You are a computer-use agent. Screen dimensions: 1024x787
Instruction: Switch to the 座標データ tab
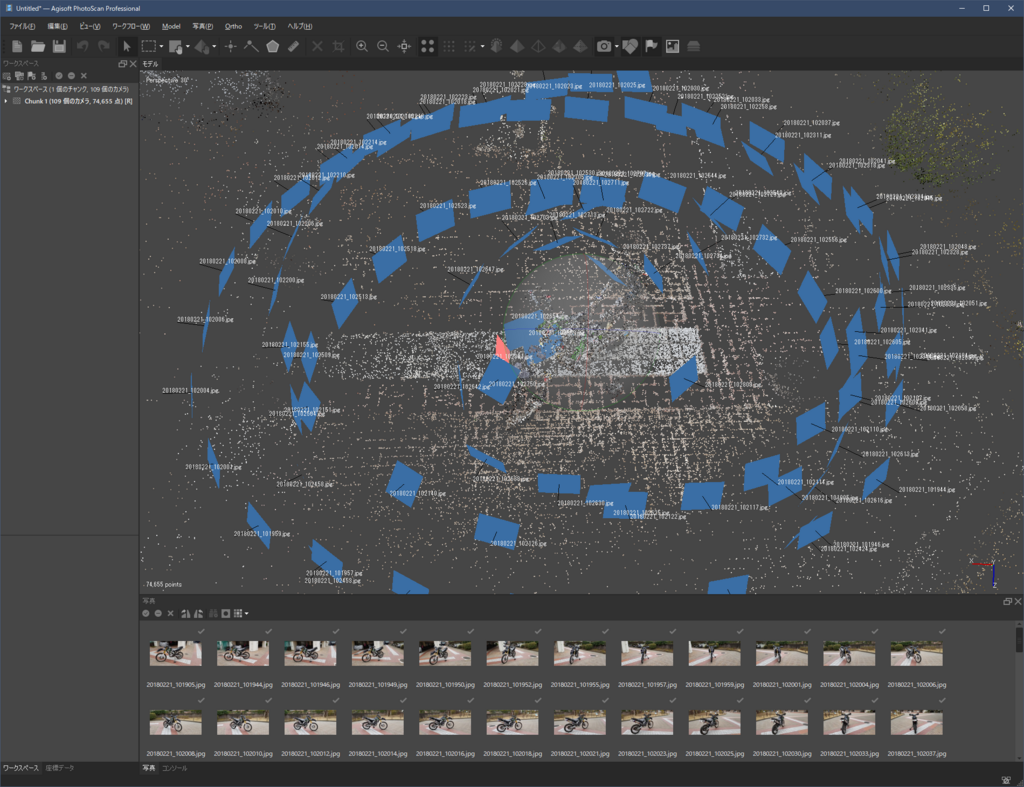pyautogui.click(x=59, y=768)
